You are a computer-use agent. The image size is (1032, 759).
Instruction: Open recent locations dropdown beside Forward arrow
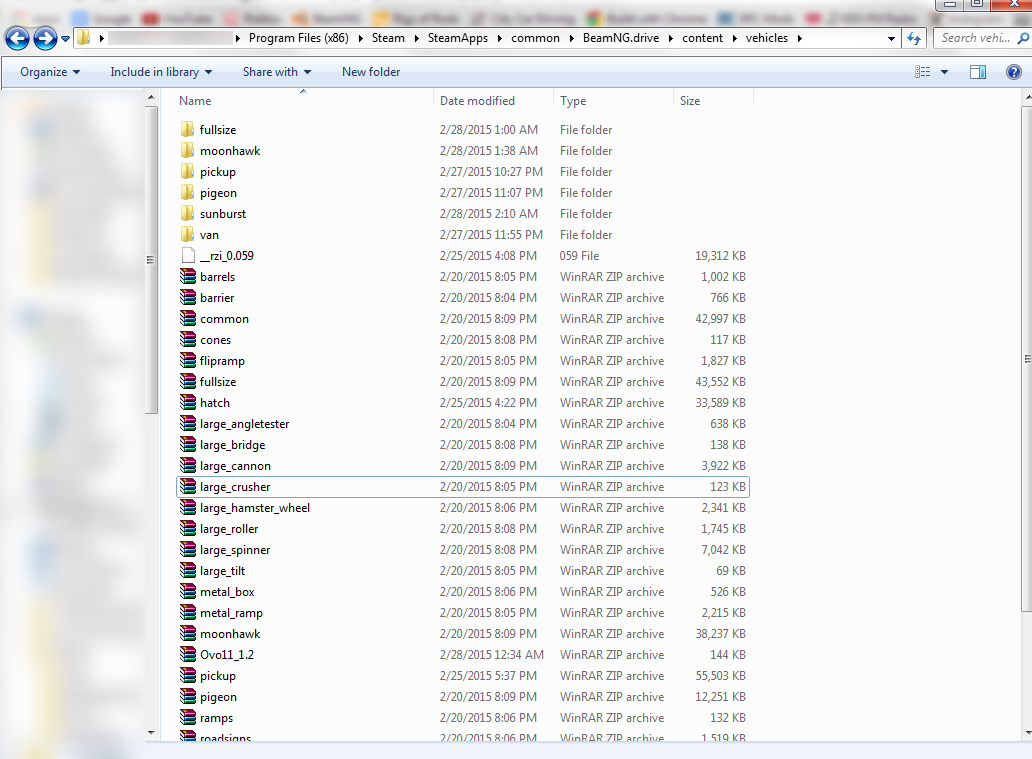click(65, 39)
